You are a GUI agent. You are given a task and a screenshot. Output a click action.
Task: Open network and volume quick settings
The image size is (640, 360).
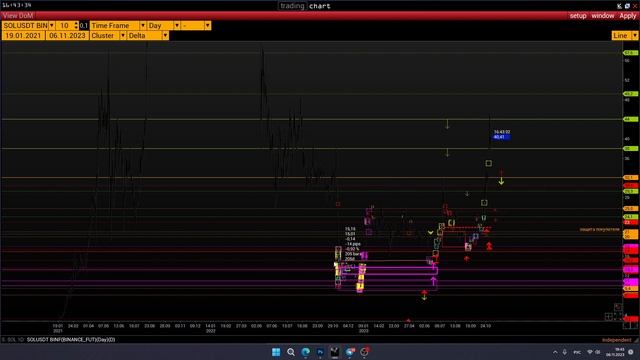click(593, 352)
